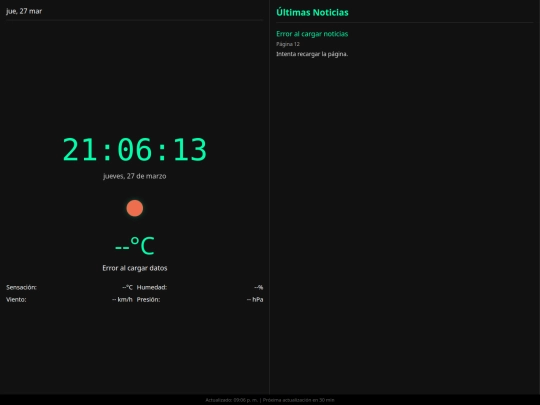The width and height of the screenshot is (540, 405).
Task: Click the 'Viento:' label
Action: (16, 300)
